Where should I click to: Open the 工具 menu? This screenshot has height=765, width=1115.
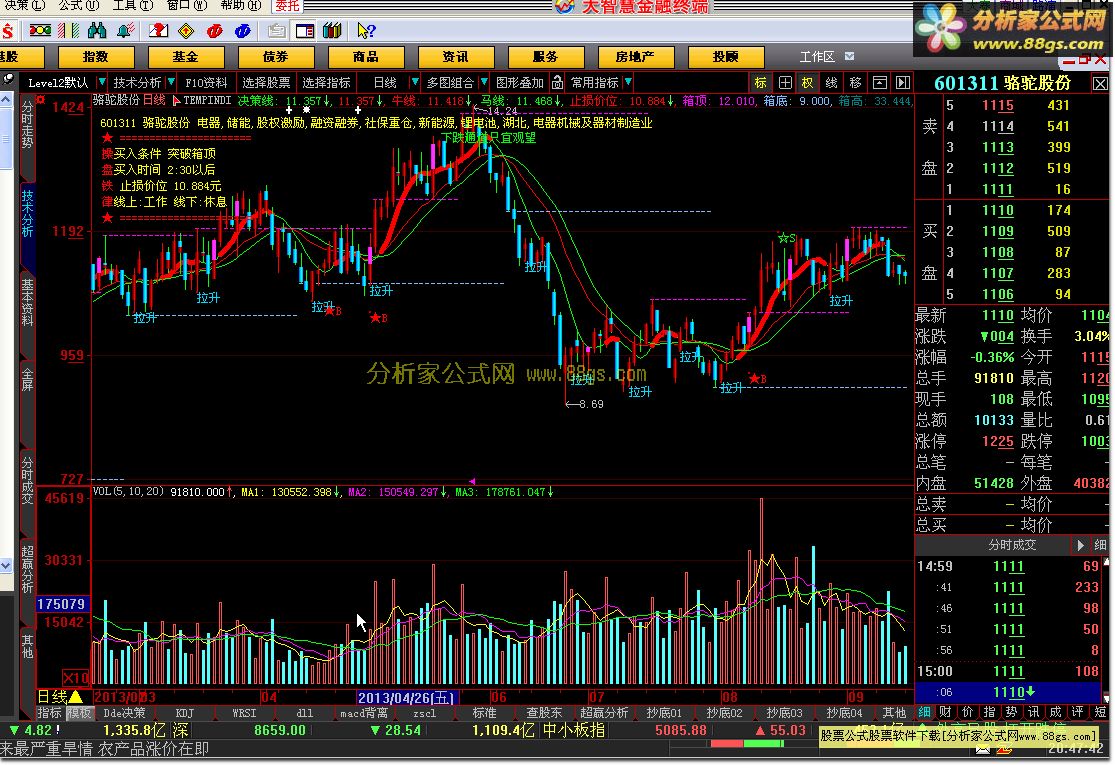tap(132, 6)
